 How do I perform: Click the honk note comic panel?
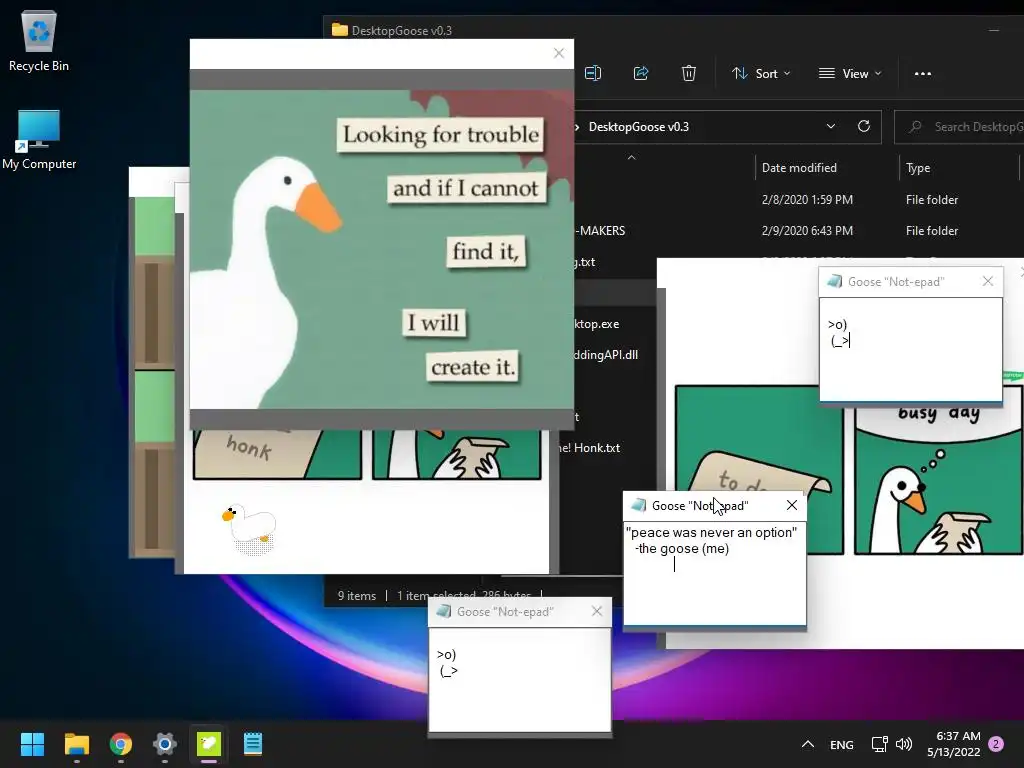pos(277,455)
